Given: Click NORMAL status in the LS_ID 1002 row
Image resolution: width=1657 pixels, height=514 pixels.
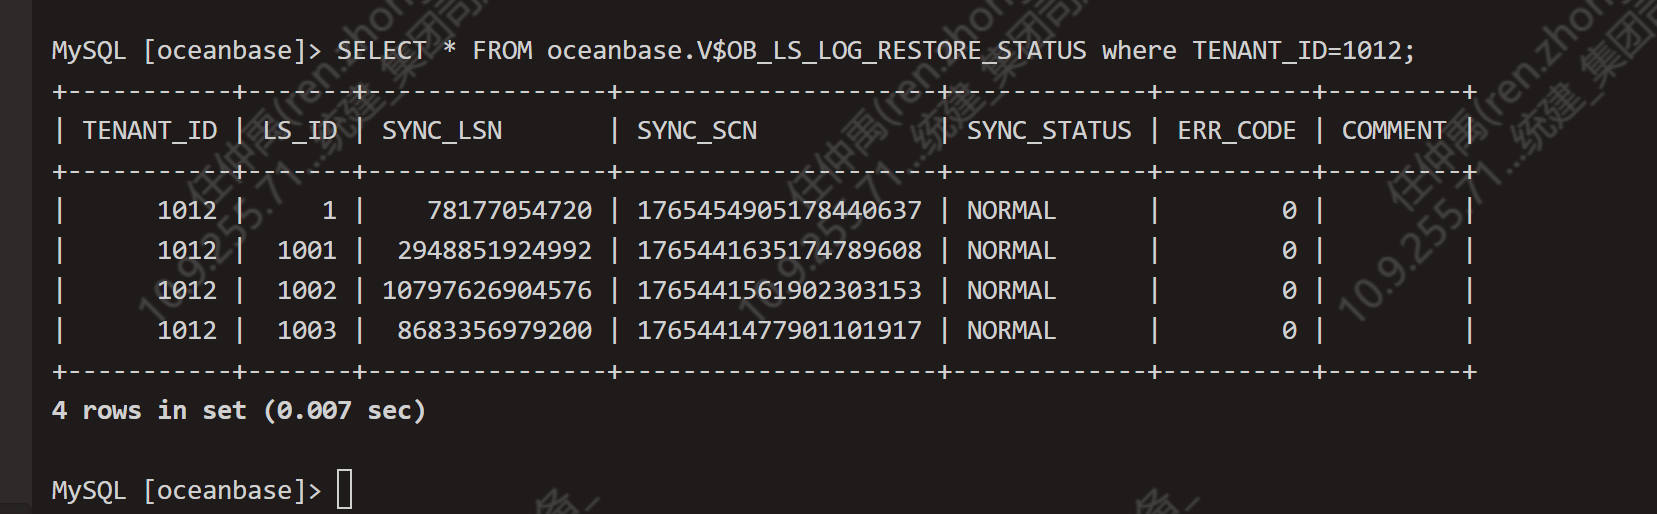Looking at the screenshot, I should (1011, 291).
